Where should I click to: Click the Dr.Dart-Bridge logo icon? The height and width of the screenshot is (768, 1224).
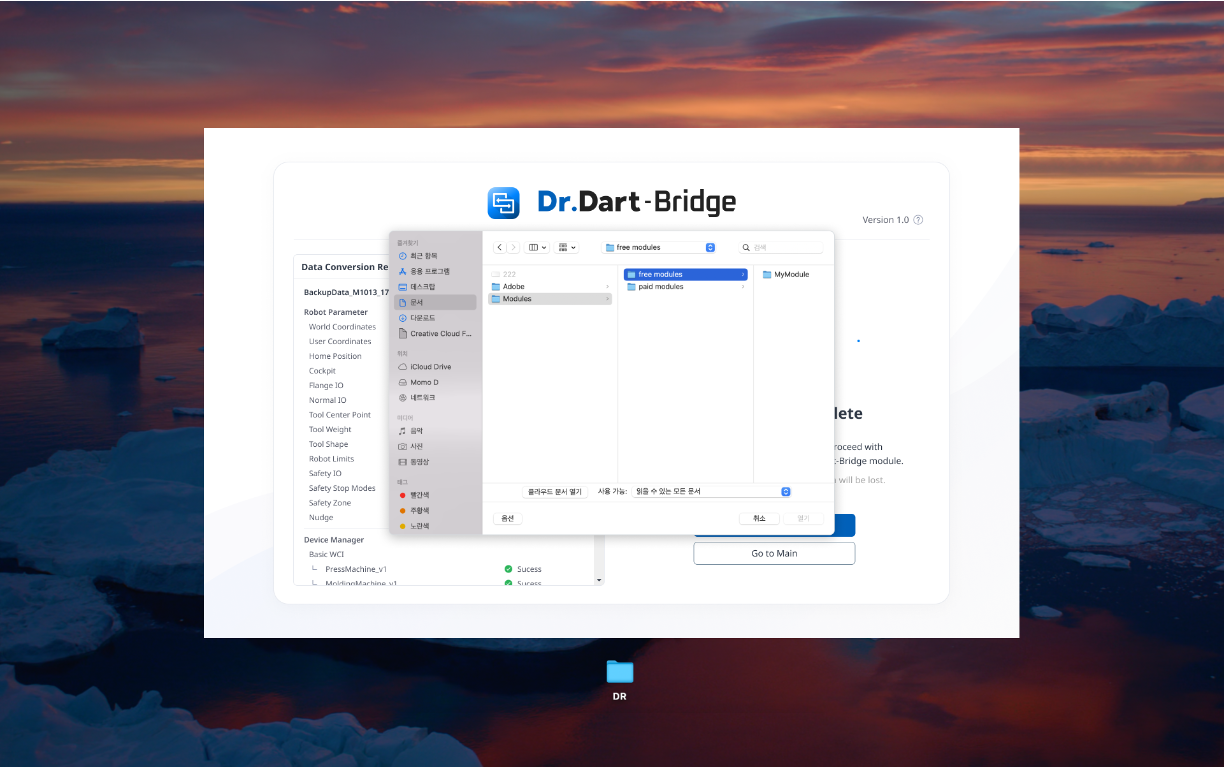click(x=503, y=203)
